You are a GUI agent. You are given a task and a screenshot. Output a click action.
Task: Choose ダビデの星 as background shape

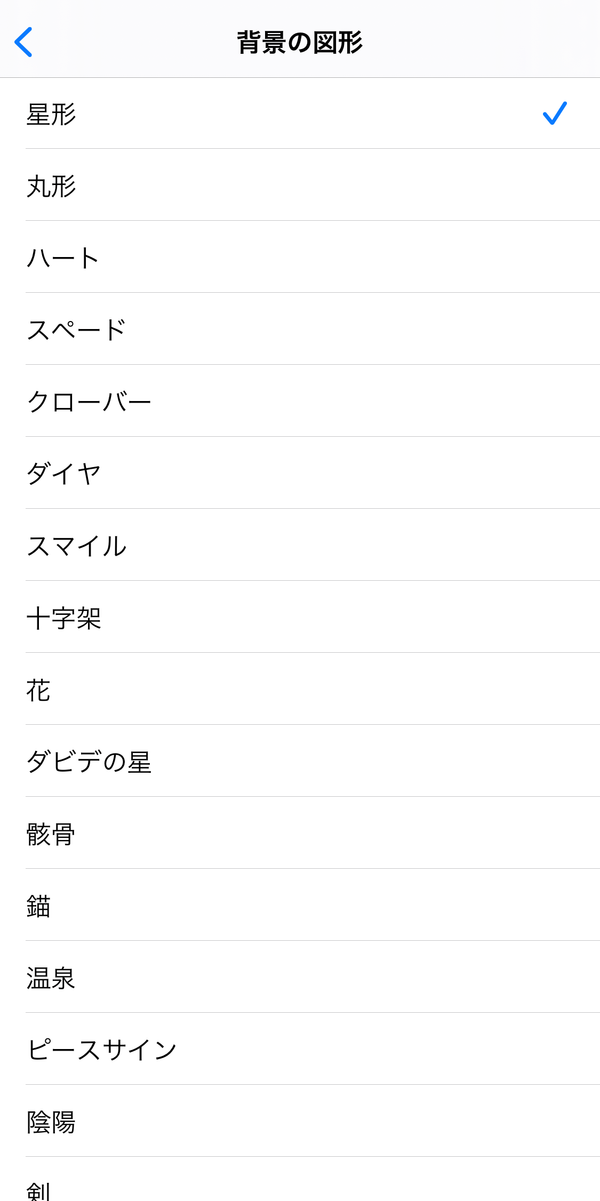[x=300, y=762]
